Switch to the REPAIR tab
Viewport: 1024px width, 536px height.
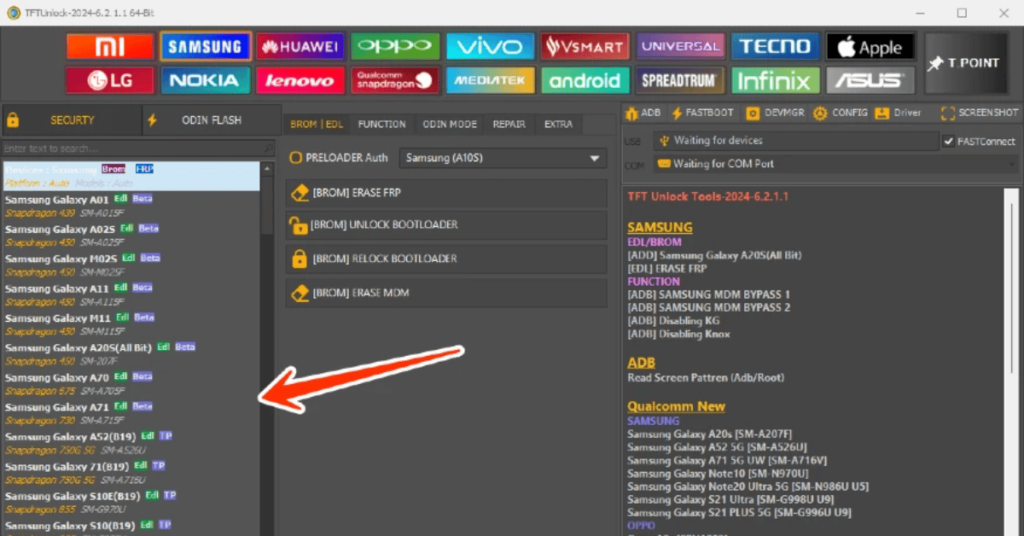(x=509, y=124)
